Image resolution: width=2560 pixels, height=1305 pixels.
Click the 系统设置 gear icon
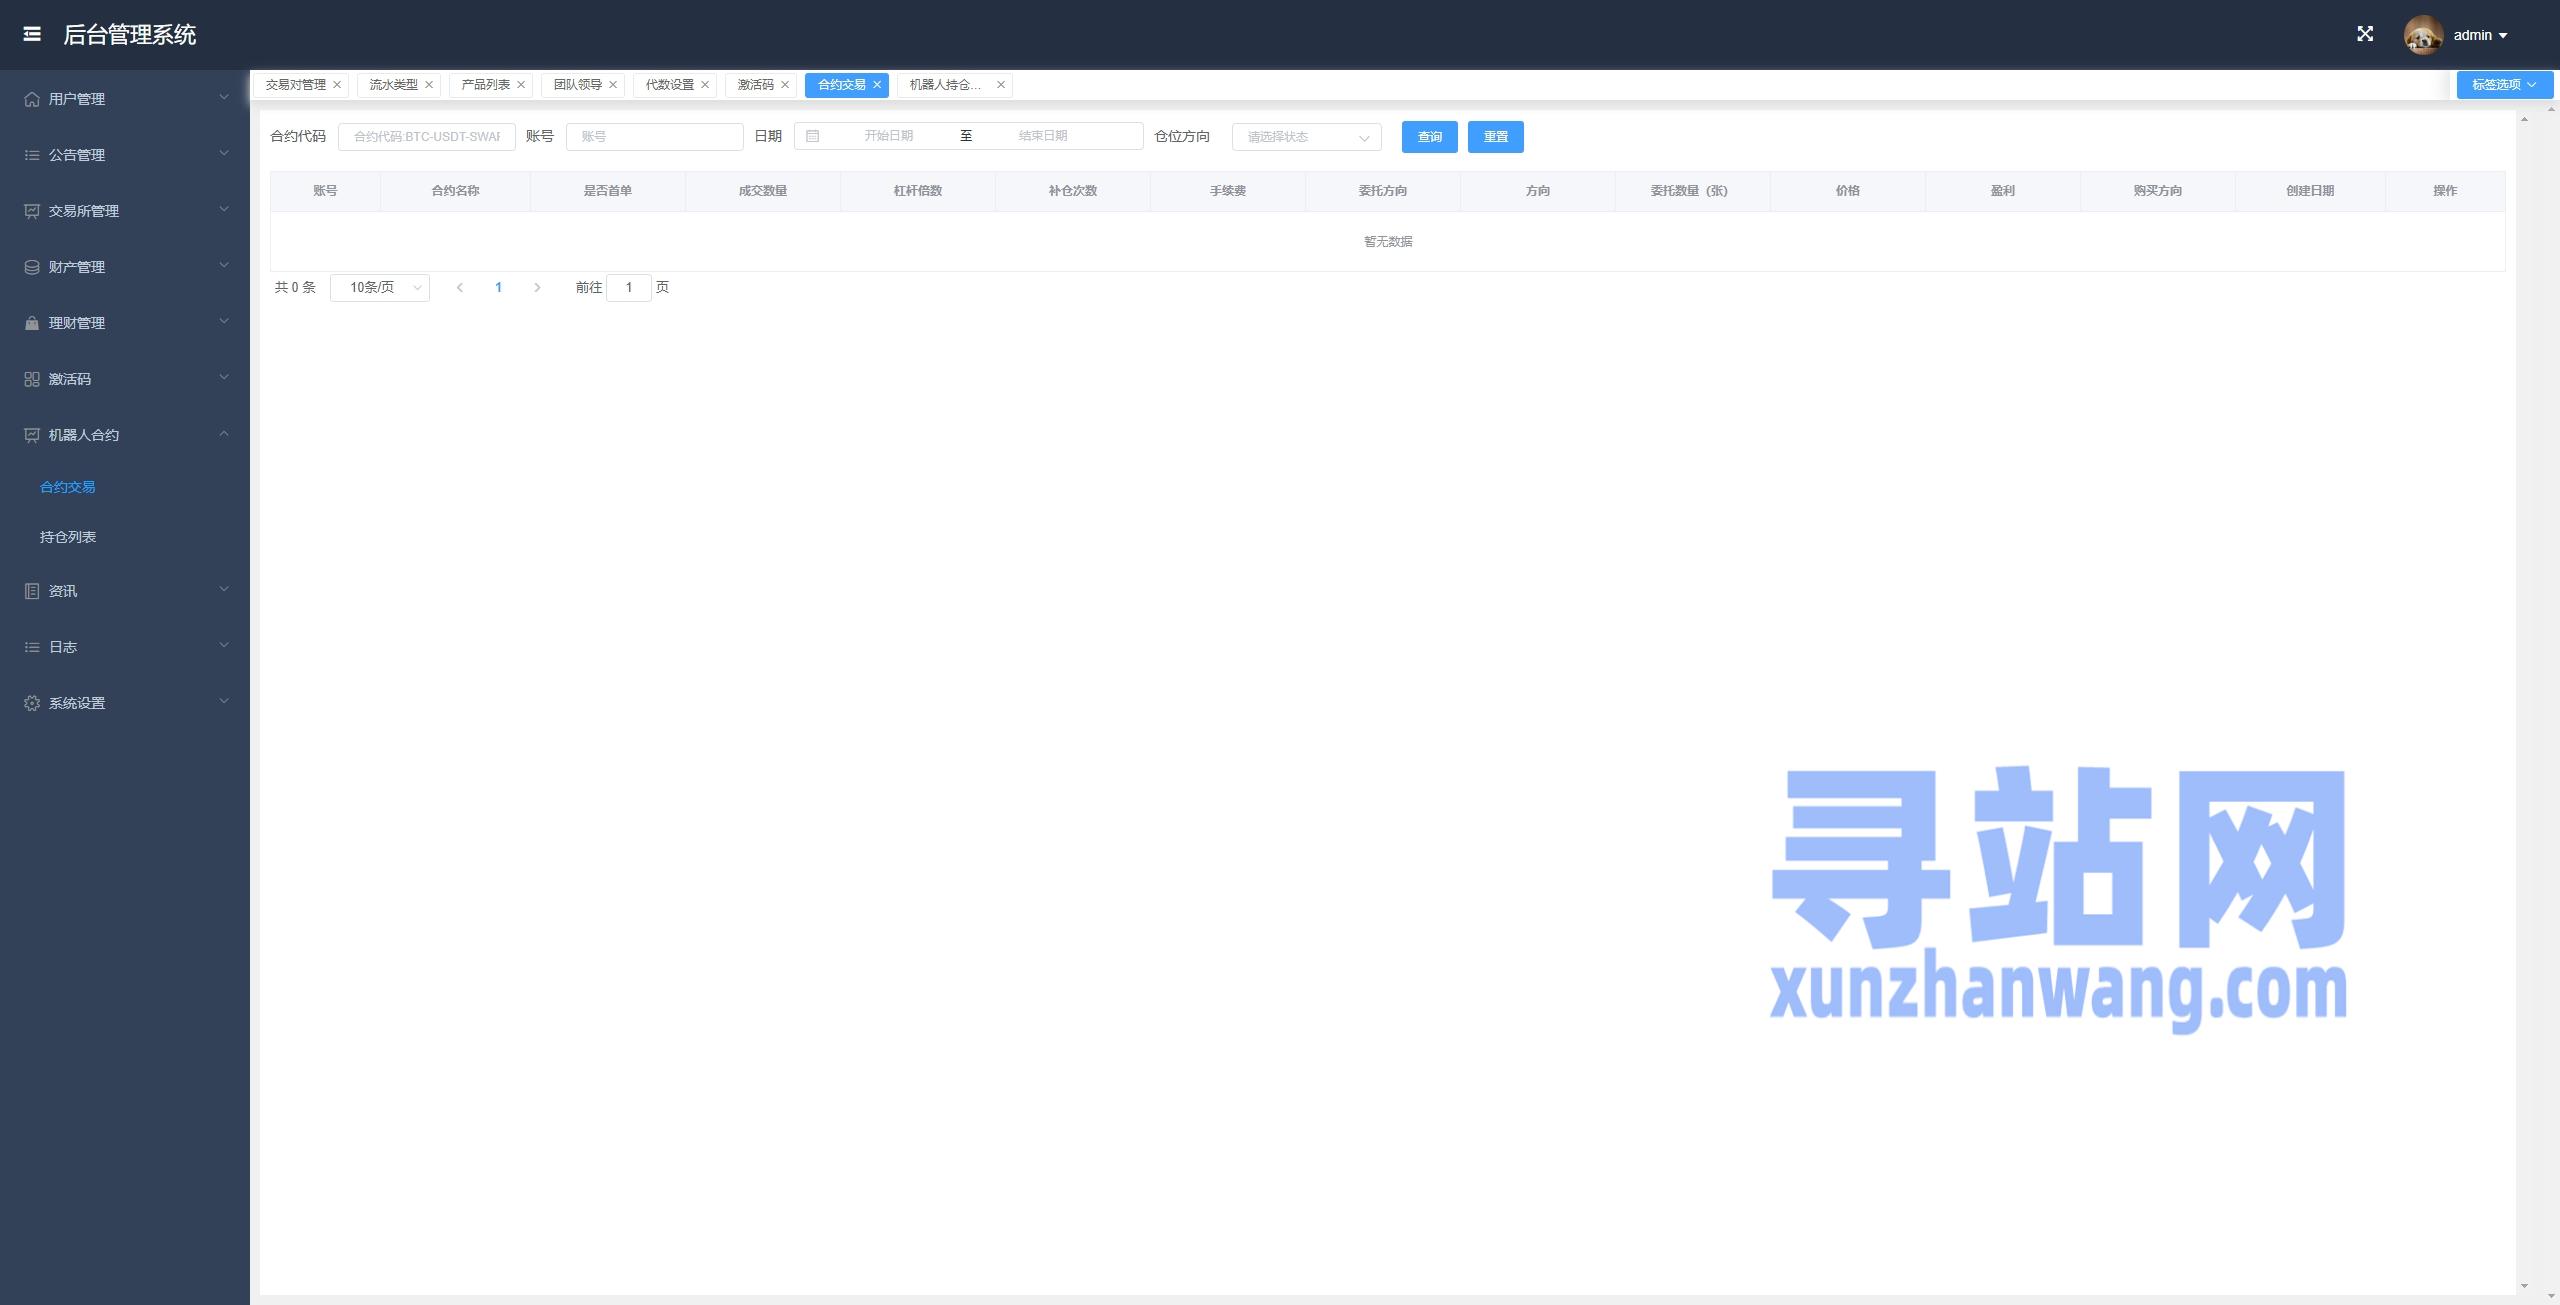click(x=32, y=703)
